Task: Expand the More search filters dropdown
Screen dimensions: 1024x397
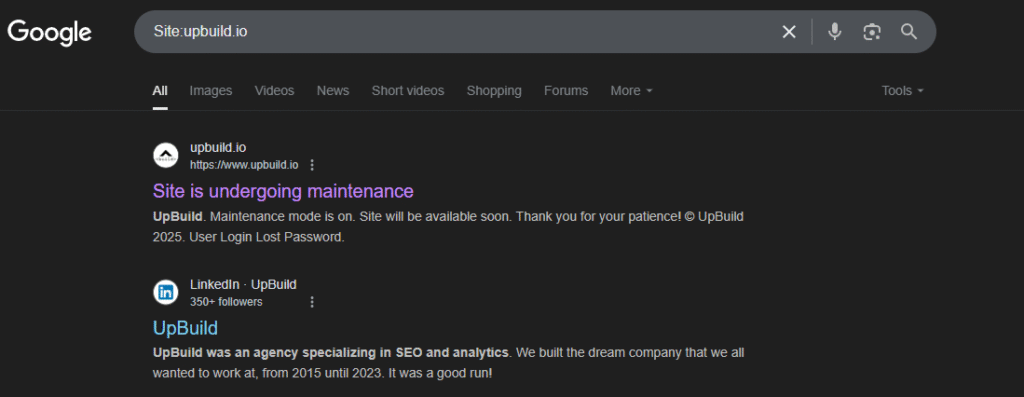Action: point(631,91)
